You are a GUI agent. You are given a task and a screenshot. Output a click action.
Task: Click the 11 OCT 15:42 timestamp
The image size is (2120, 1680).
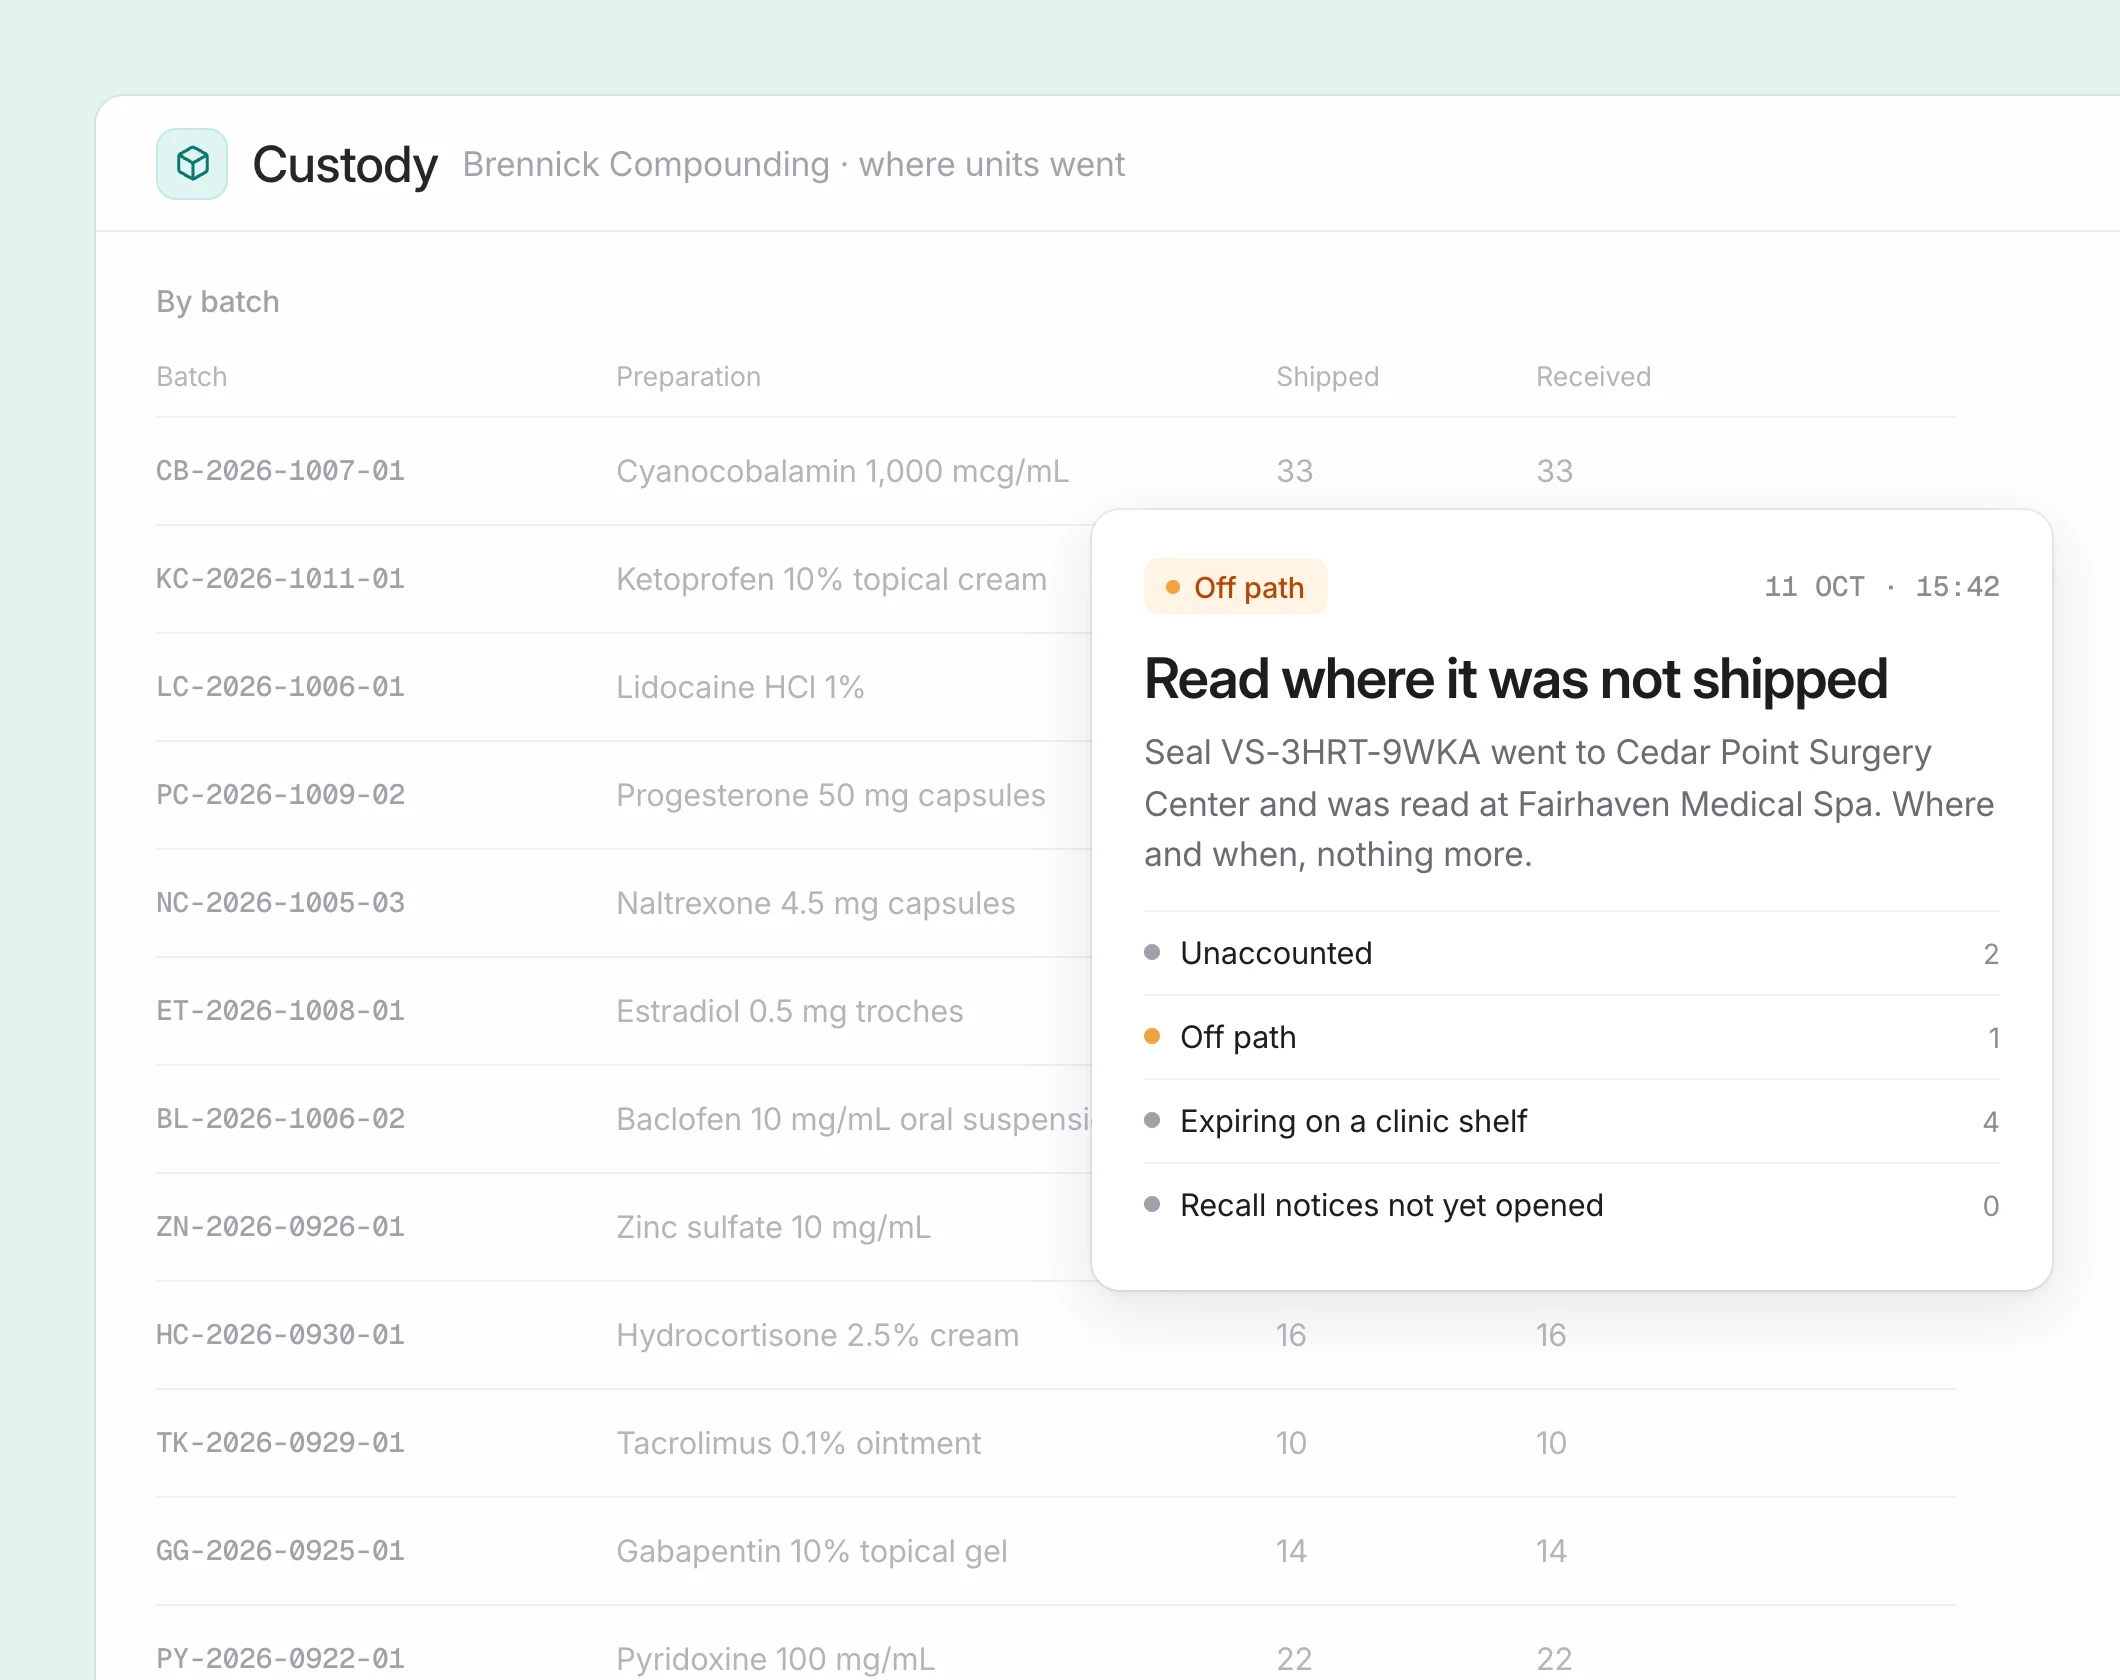(1881, 587)
